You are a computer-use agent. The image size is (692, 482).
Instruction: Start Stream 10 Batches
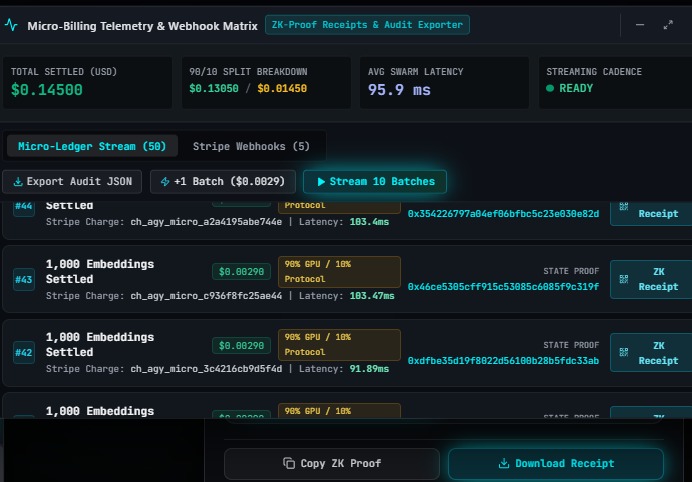pos(375,181)
